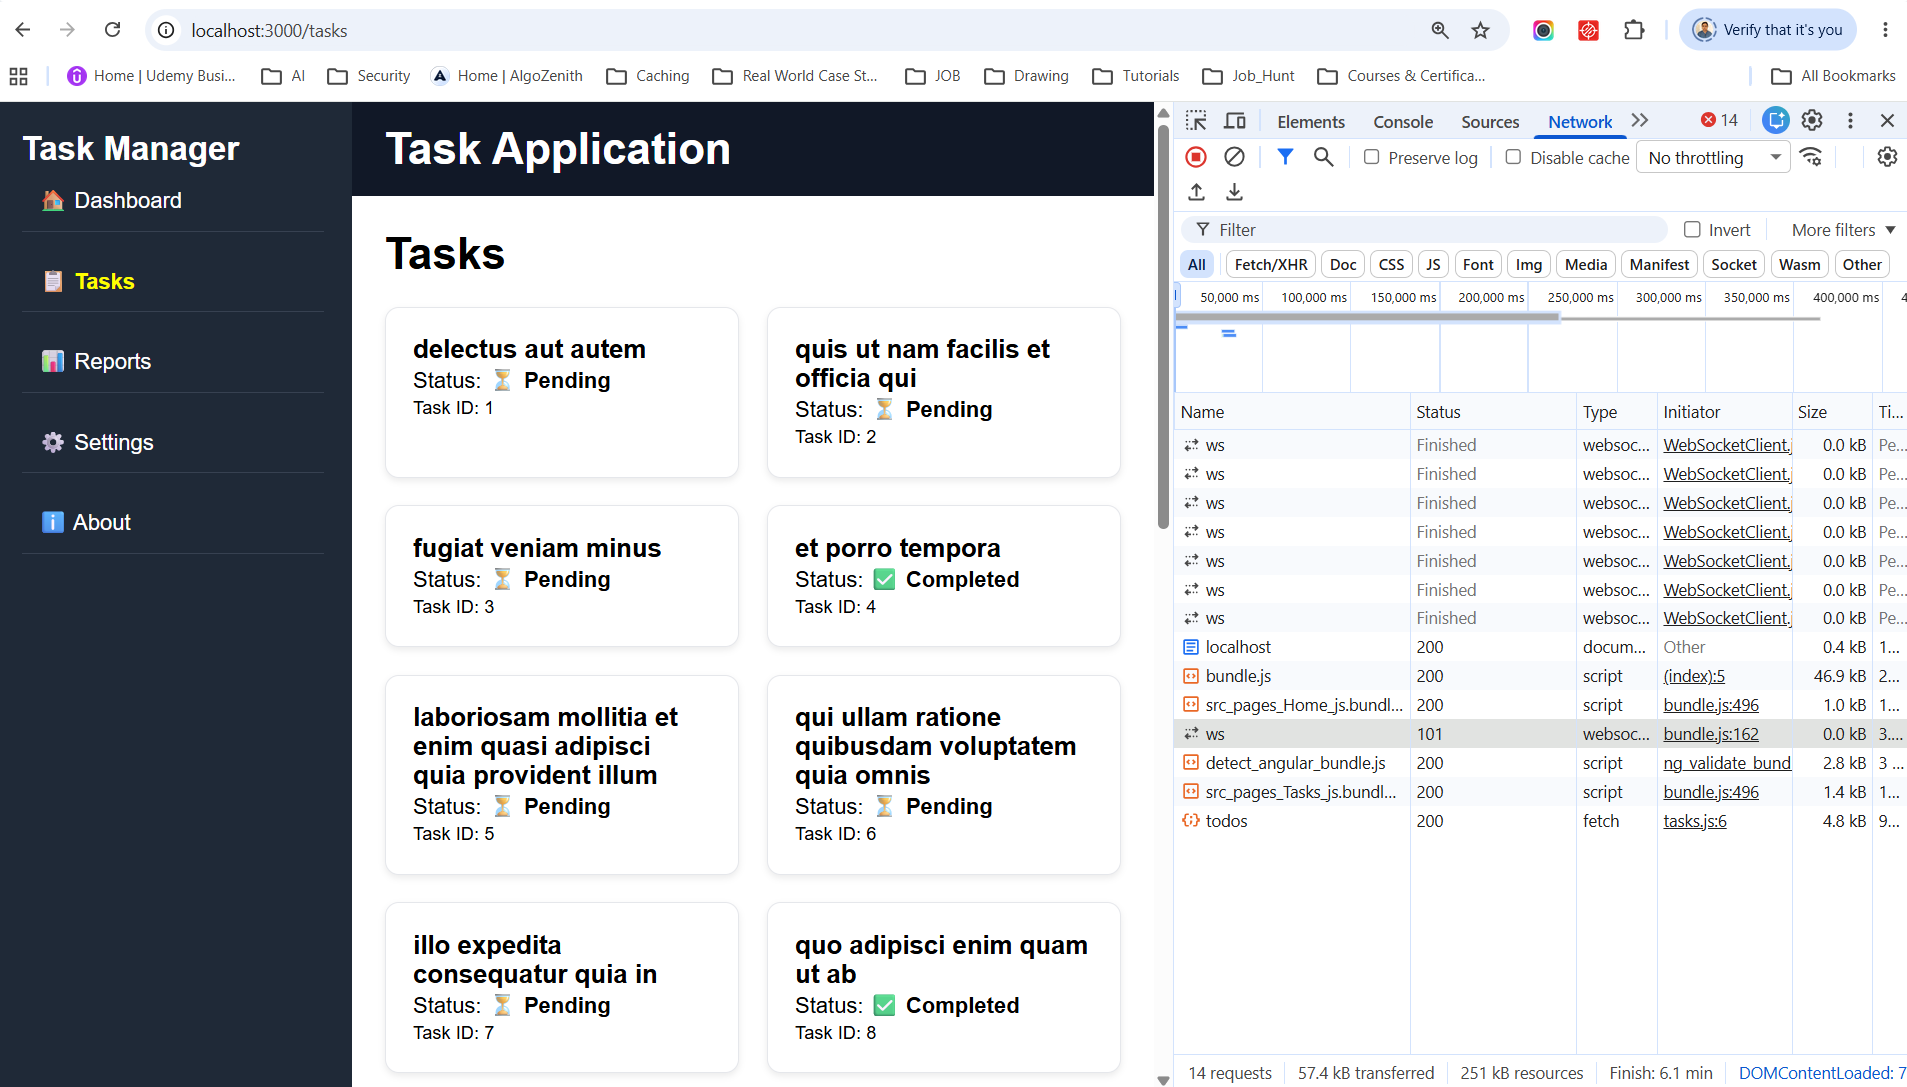Open All Bookmarks folder
Screen dimensions: 1907x1087
point(1833,76)
